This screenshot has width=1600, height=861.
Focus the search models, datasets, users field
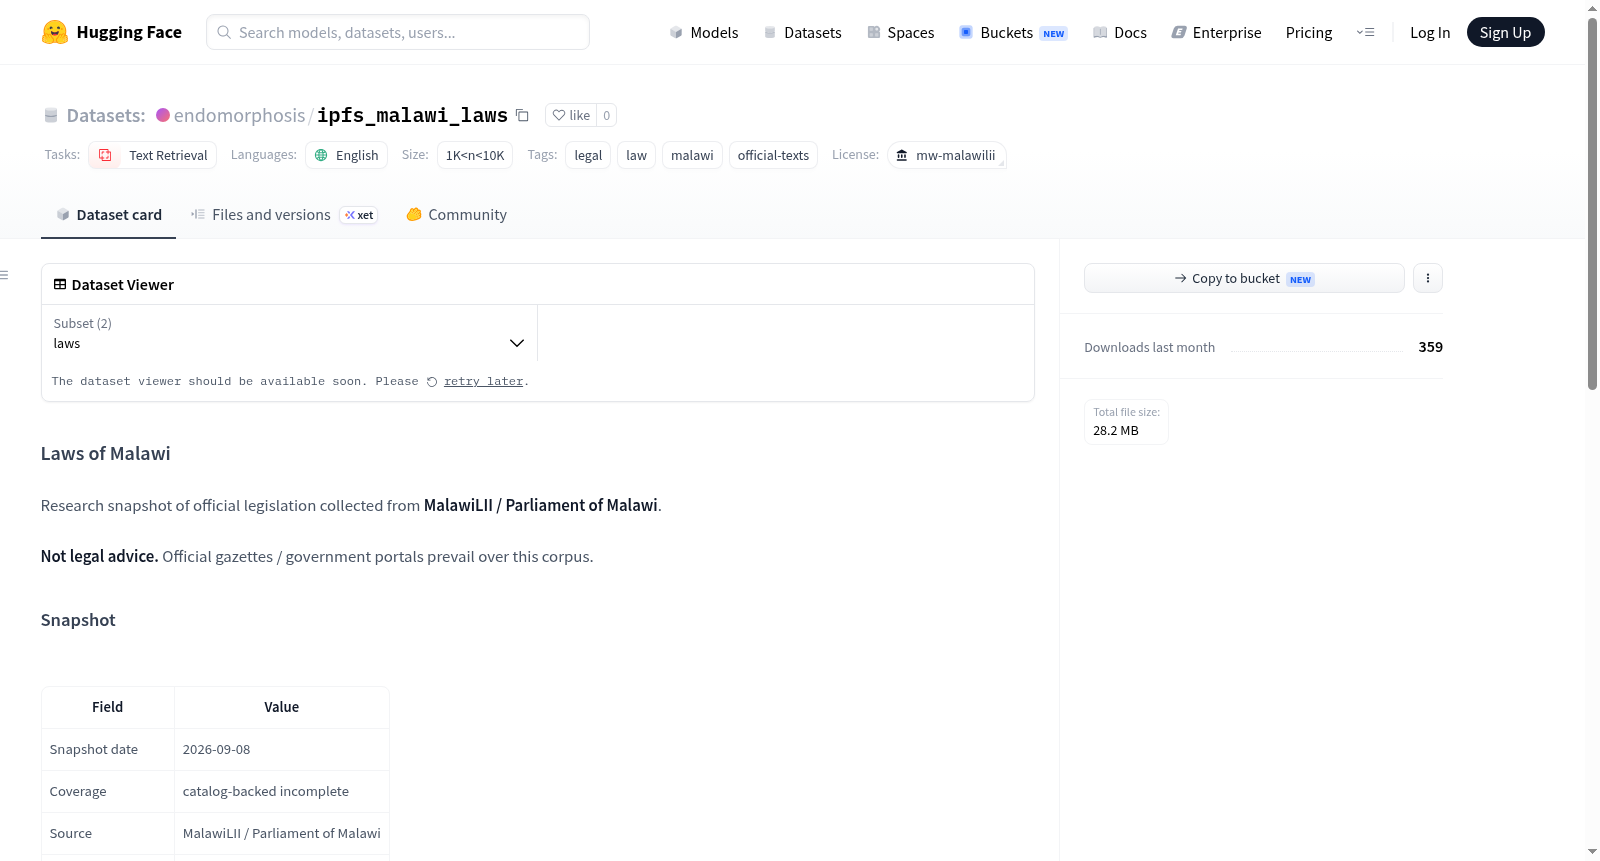click(398, 32)
